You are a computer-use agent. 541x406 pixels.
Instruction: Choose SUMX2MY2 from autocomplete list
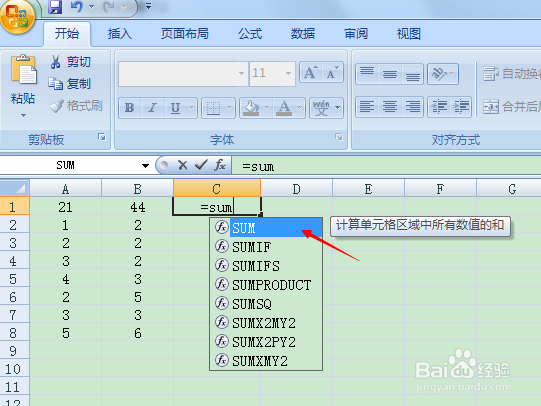(266, 323)
